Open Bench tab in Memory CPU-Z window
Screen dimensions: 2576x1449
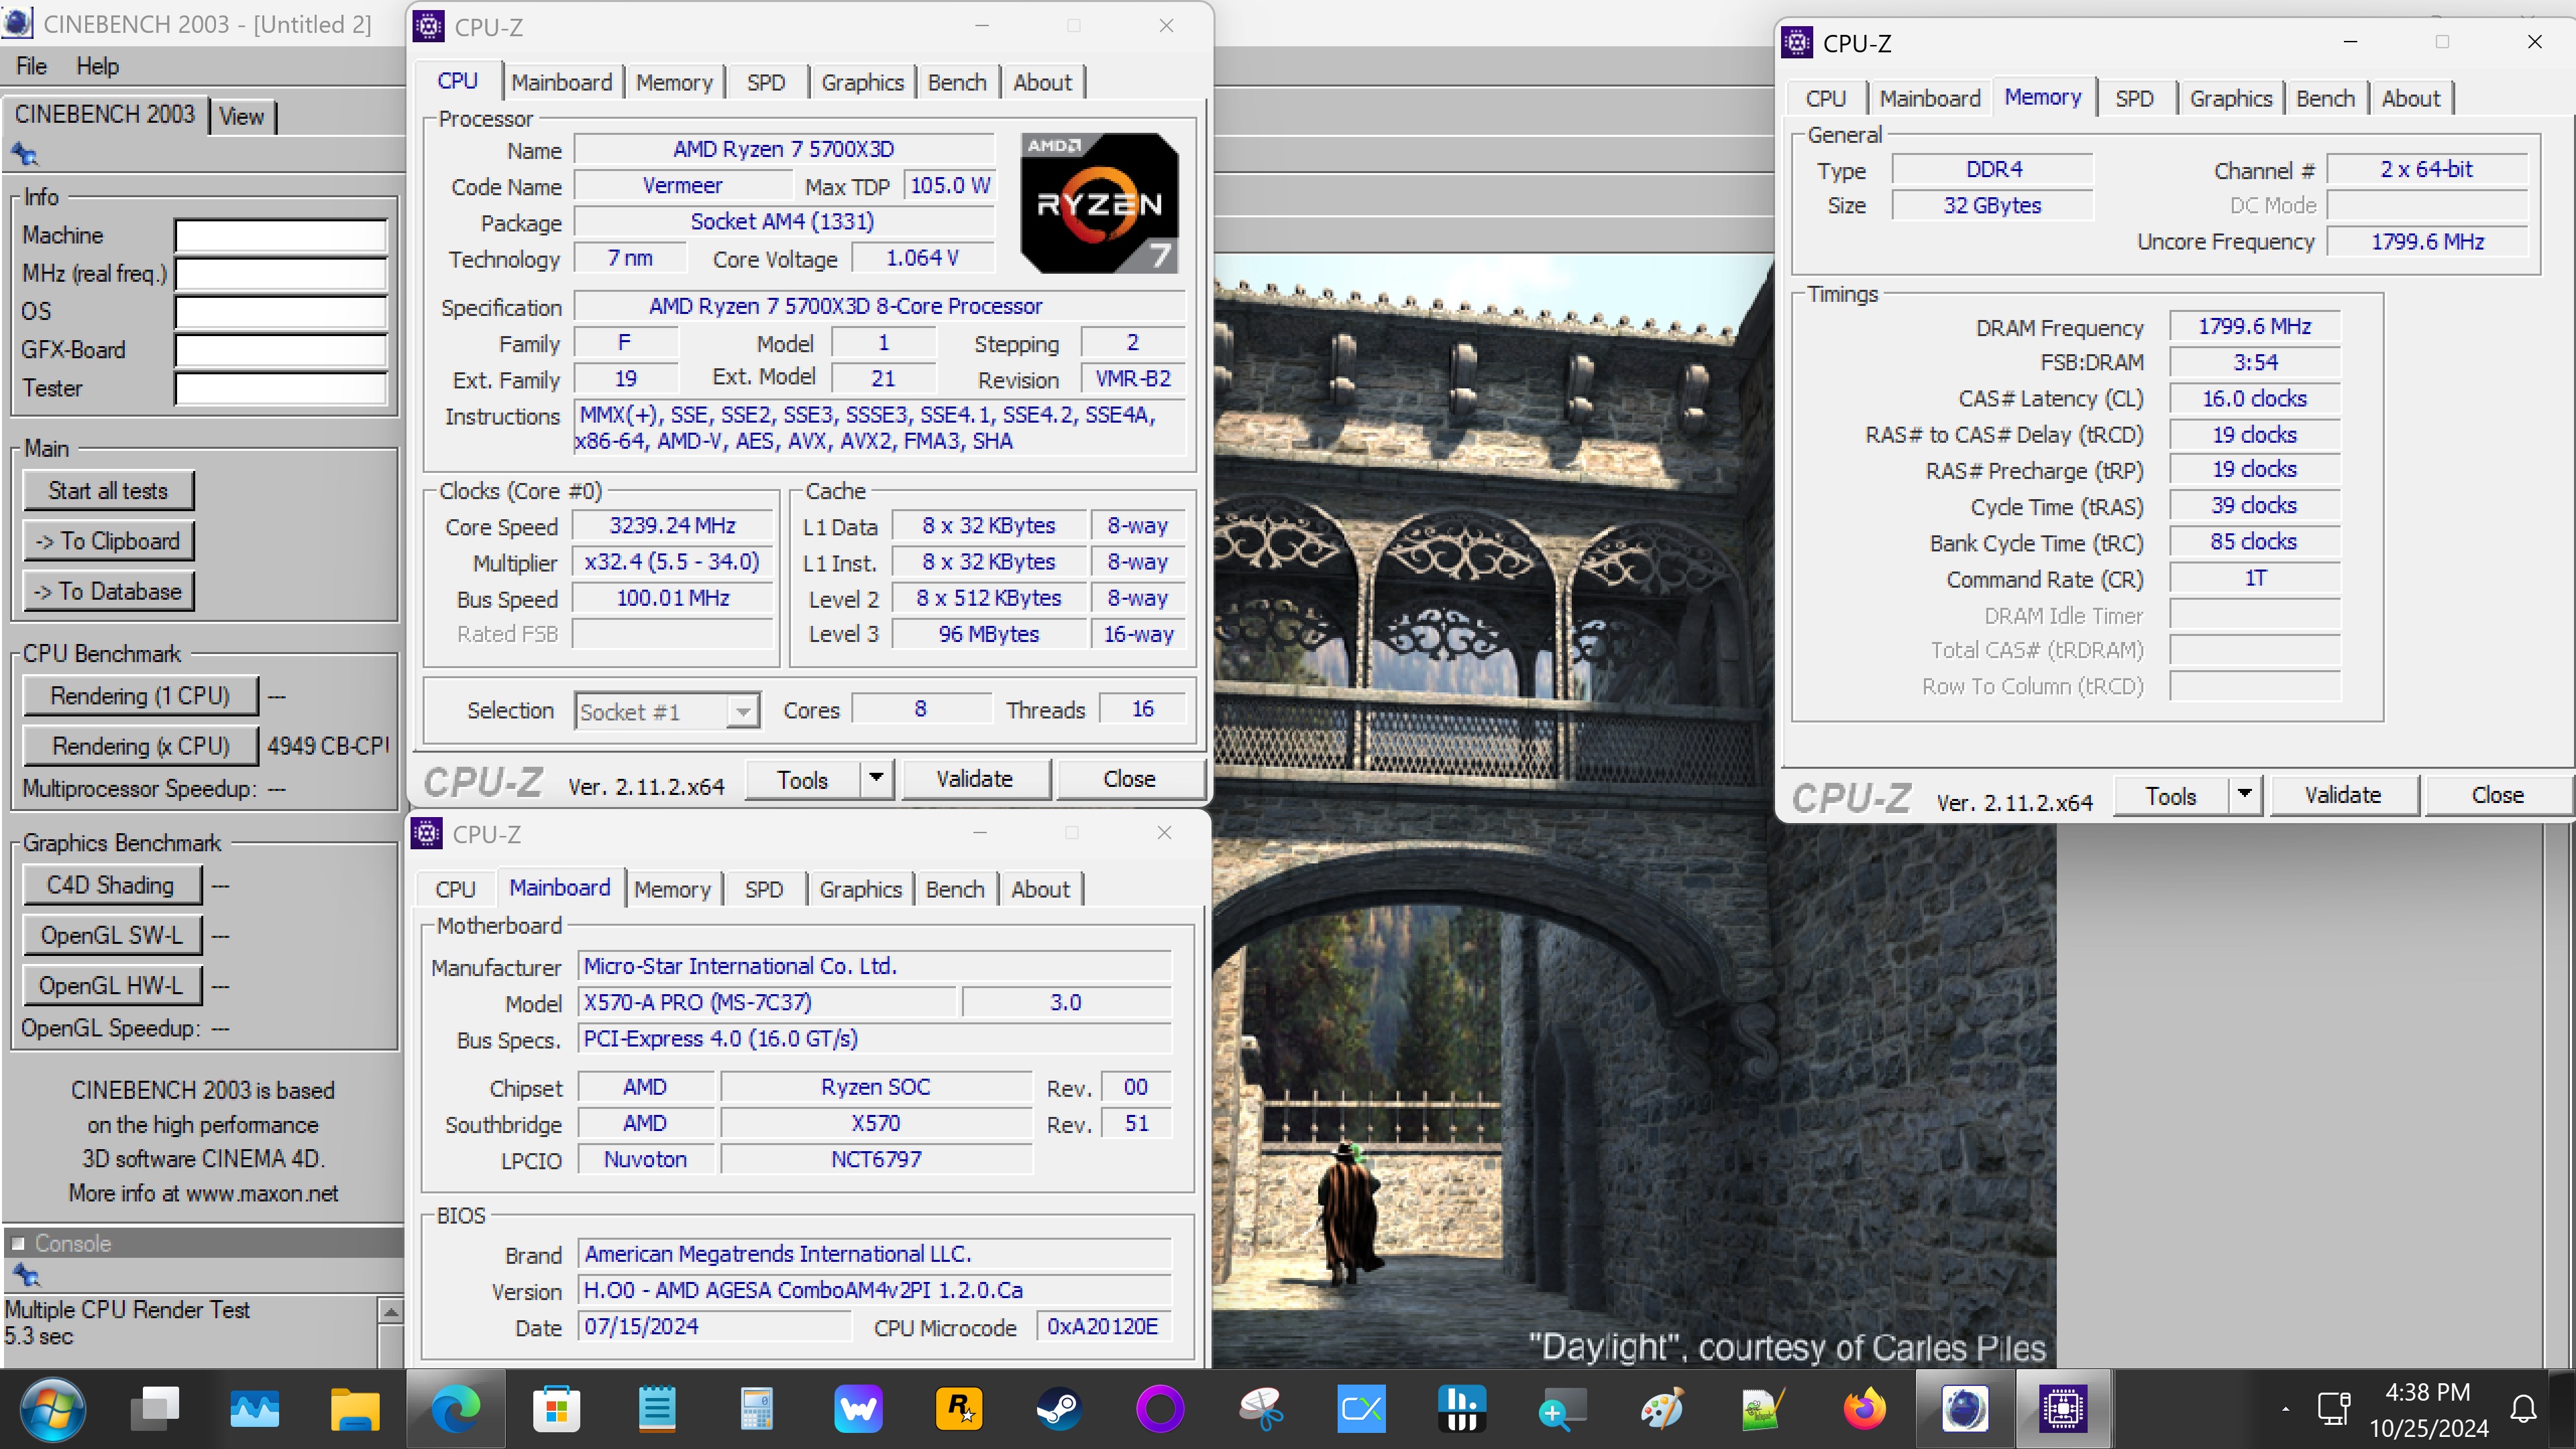click(x=2325, y=98)
